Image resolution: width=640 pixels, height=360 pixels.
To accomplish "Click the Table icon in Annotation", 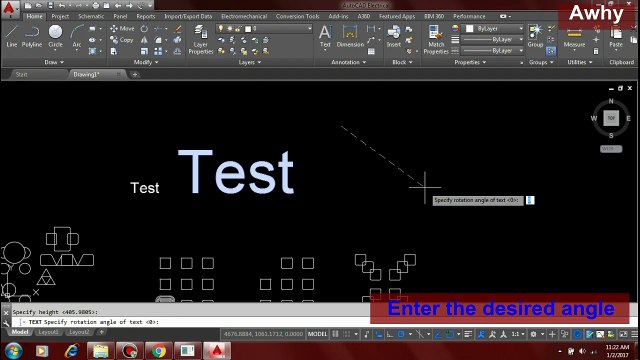I will (x=371, y=51).
